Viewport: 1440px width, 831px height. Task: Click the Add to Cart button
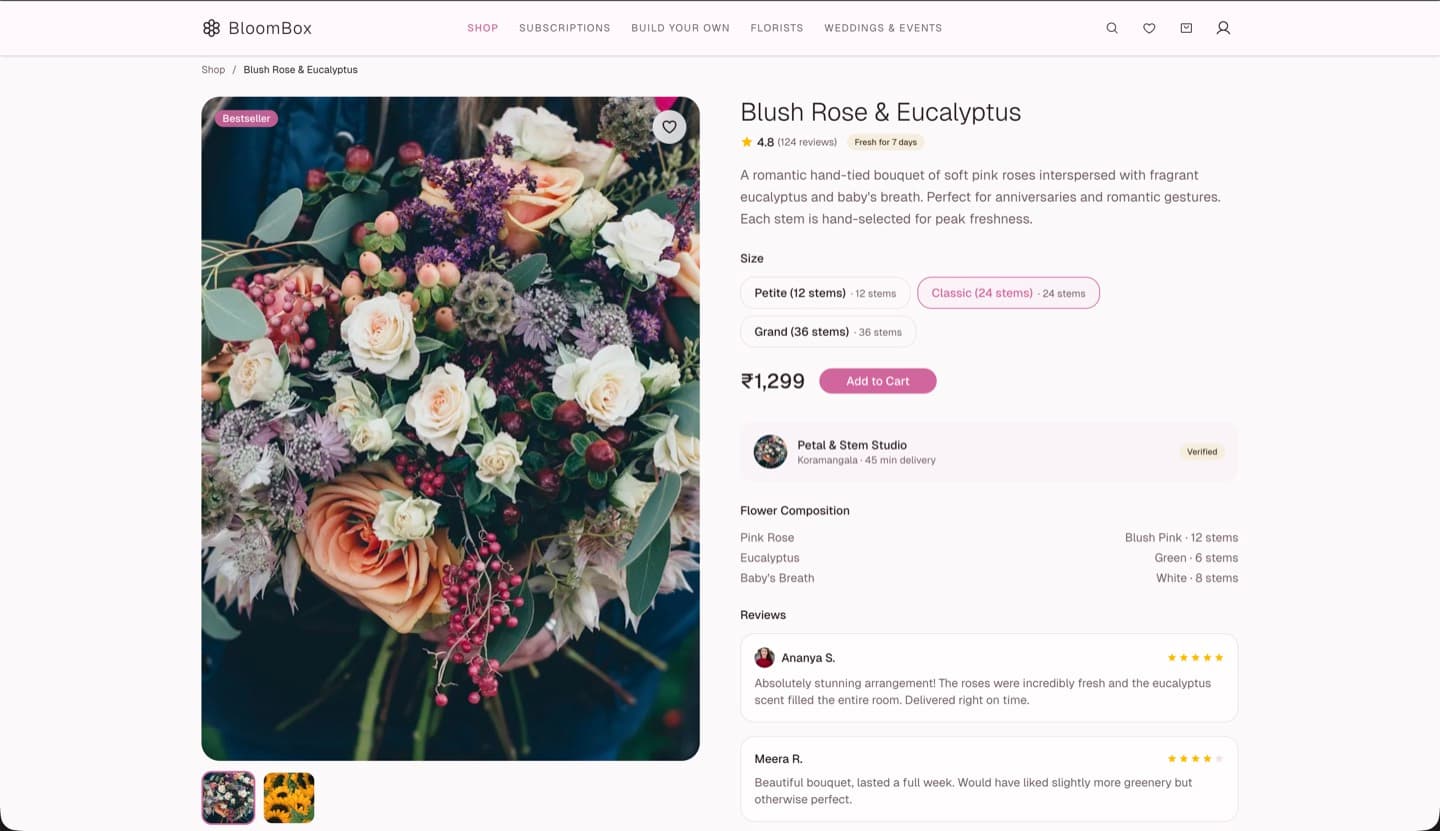(878, 381)
